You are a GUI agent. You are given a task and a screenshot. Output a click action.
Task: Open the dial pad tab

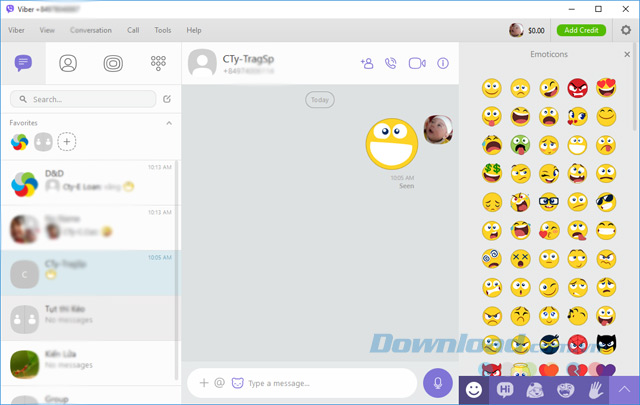point(158,63)
